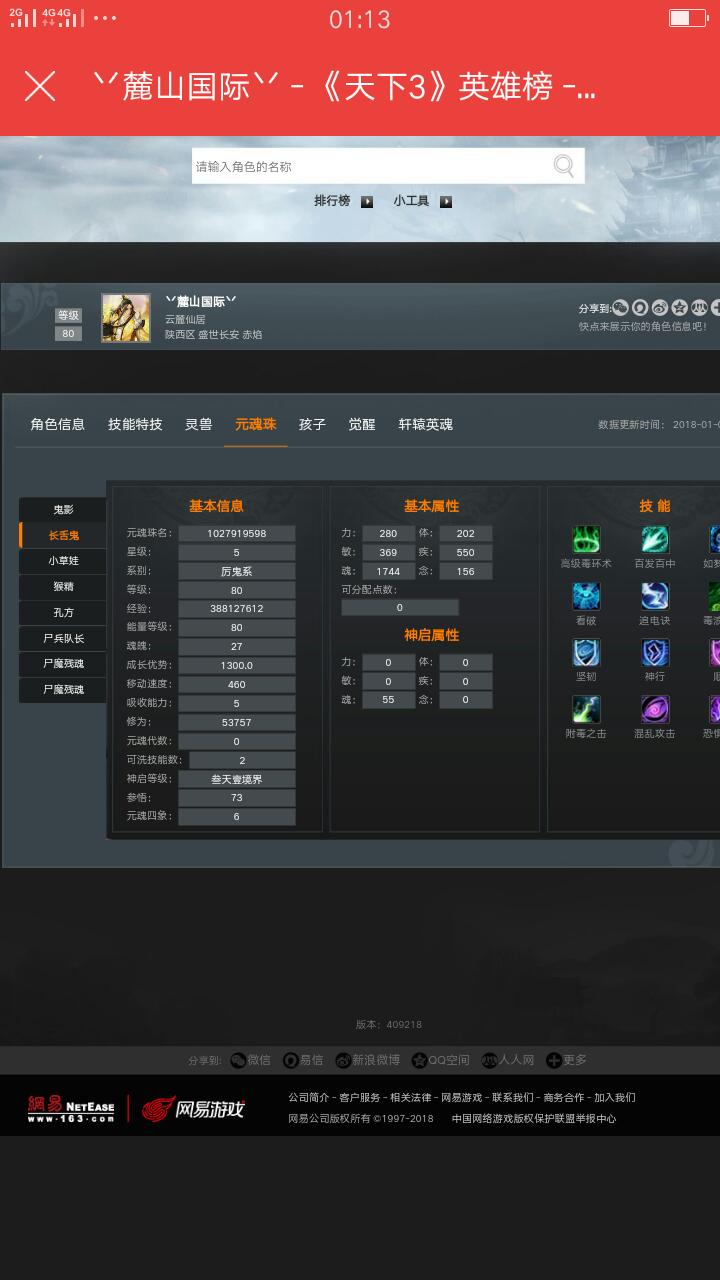Screen dimensions: 720x1280
Task: Switch to the 觉醒 tab
Action: 362,424
